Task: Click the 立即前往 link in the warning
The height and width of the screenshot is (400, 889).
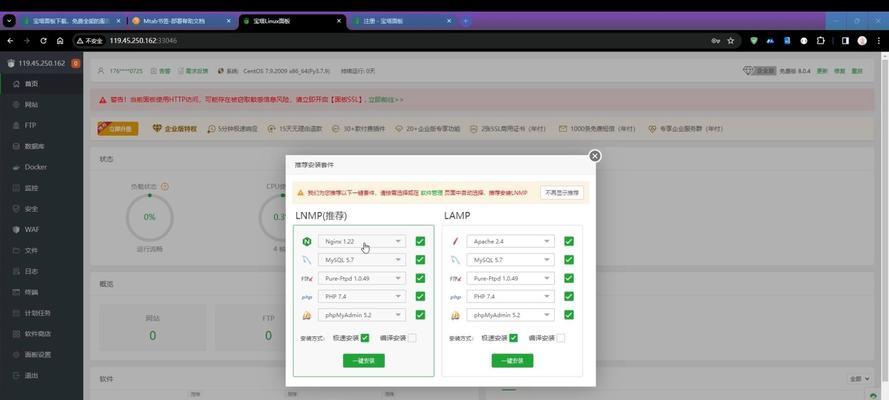Action: click(386, 100)
